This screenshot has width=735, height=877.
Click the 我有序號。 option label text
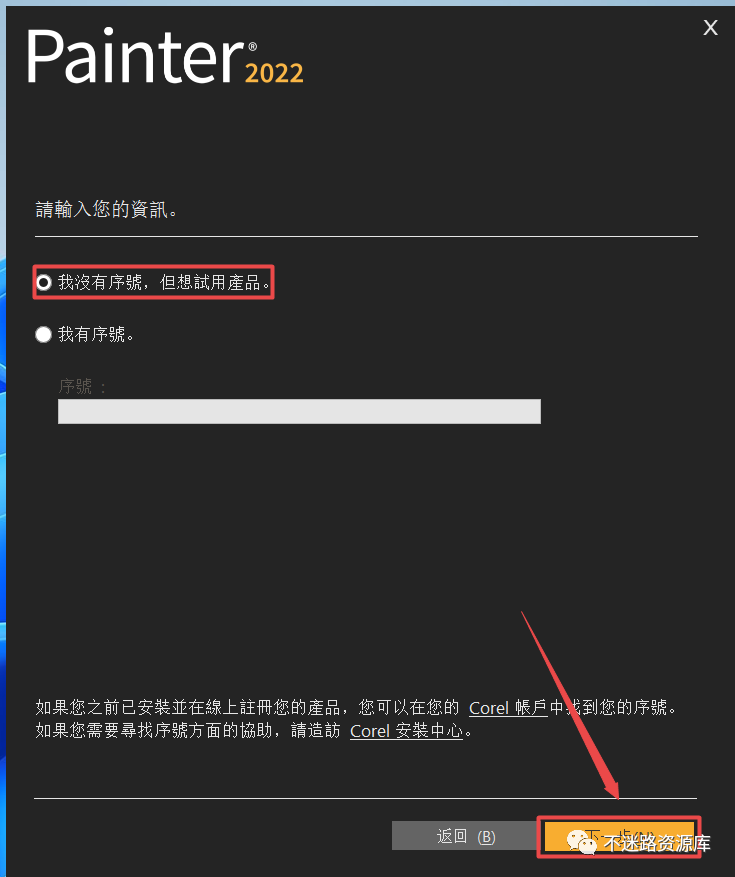pyautogui.click(x=96, y=334)
